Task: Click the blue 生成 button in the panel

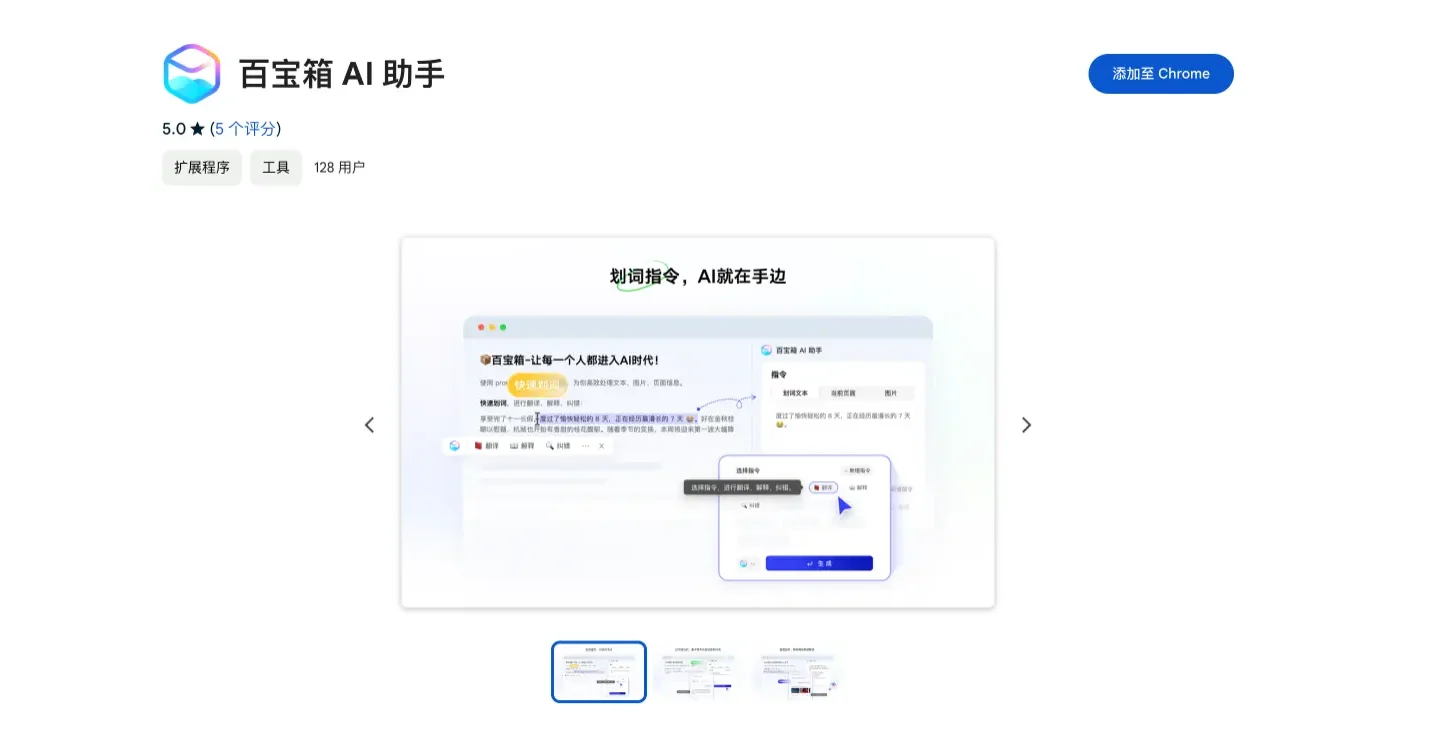Action: (819, 563)
